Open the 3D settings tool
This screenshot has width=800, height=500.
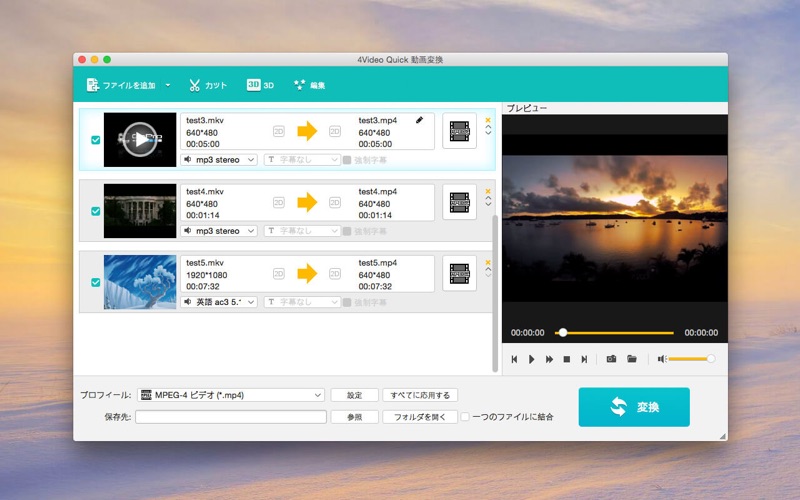[x=260, y=85]
